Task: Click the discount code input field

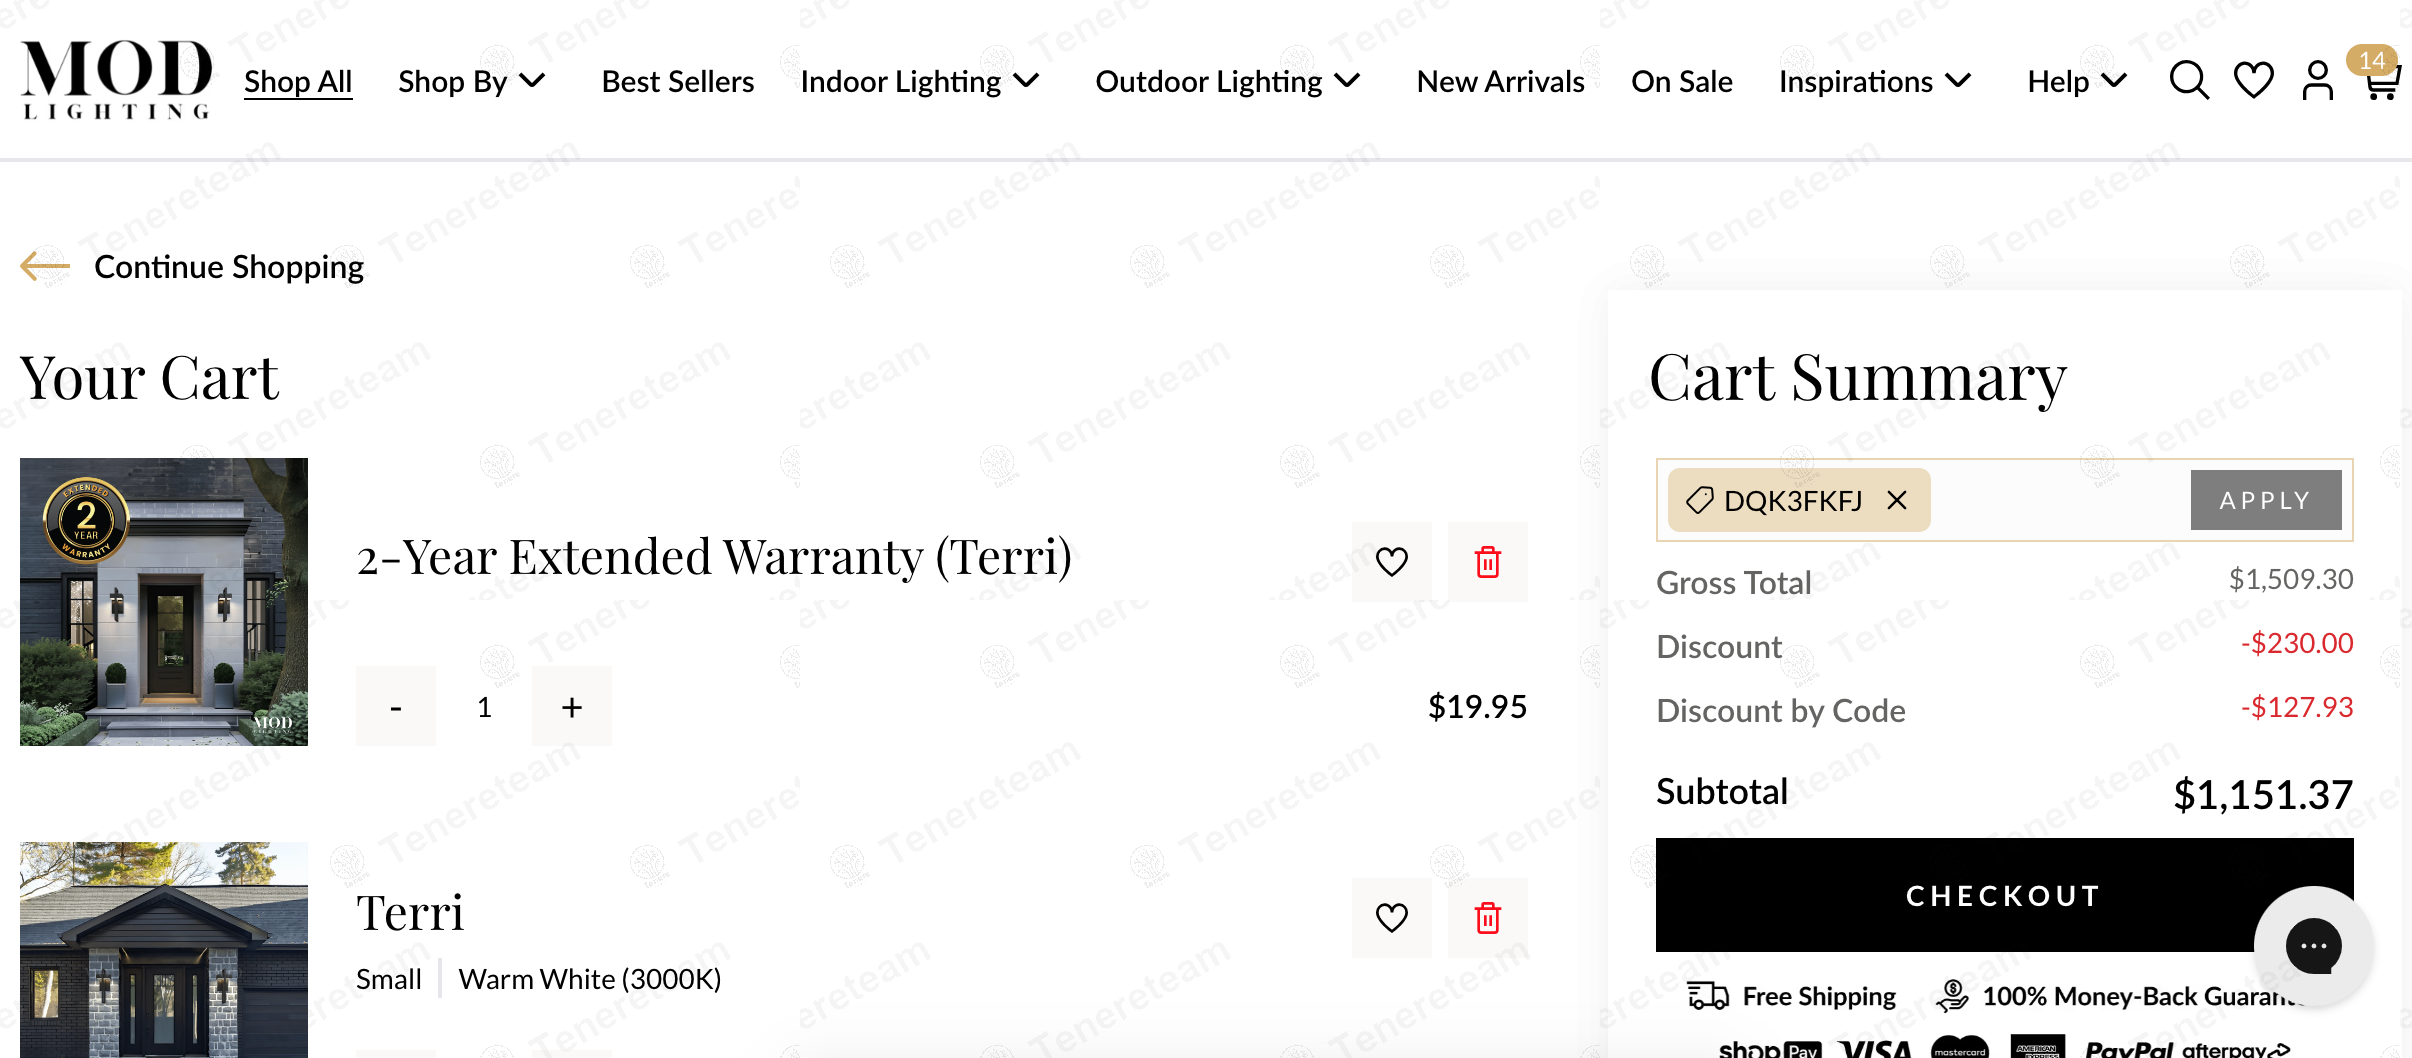Action: click(x=2058, y=500)
